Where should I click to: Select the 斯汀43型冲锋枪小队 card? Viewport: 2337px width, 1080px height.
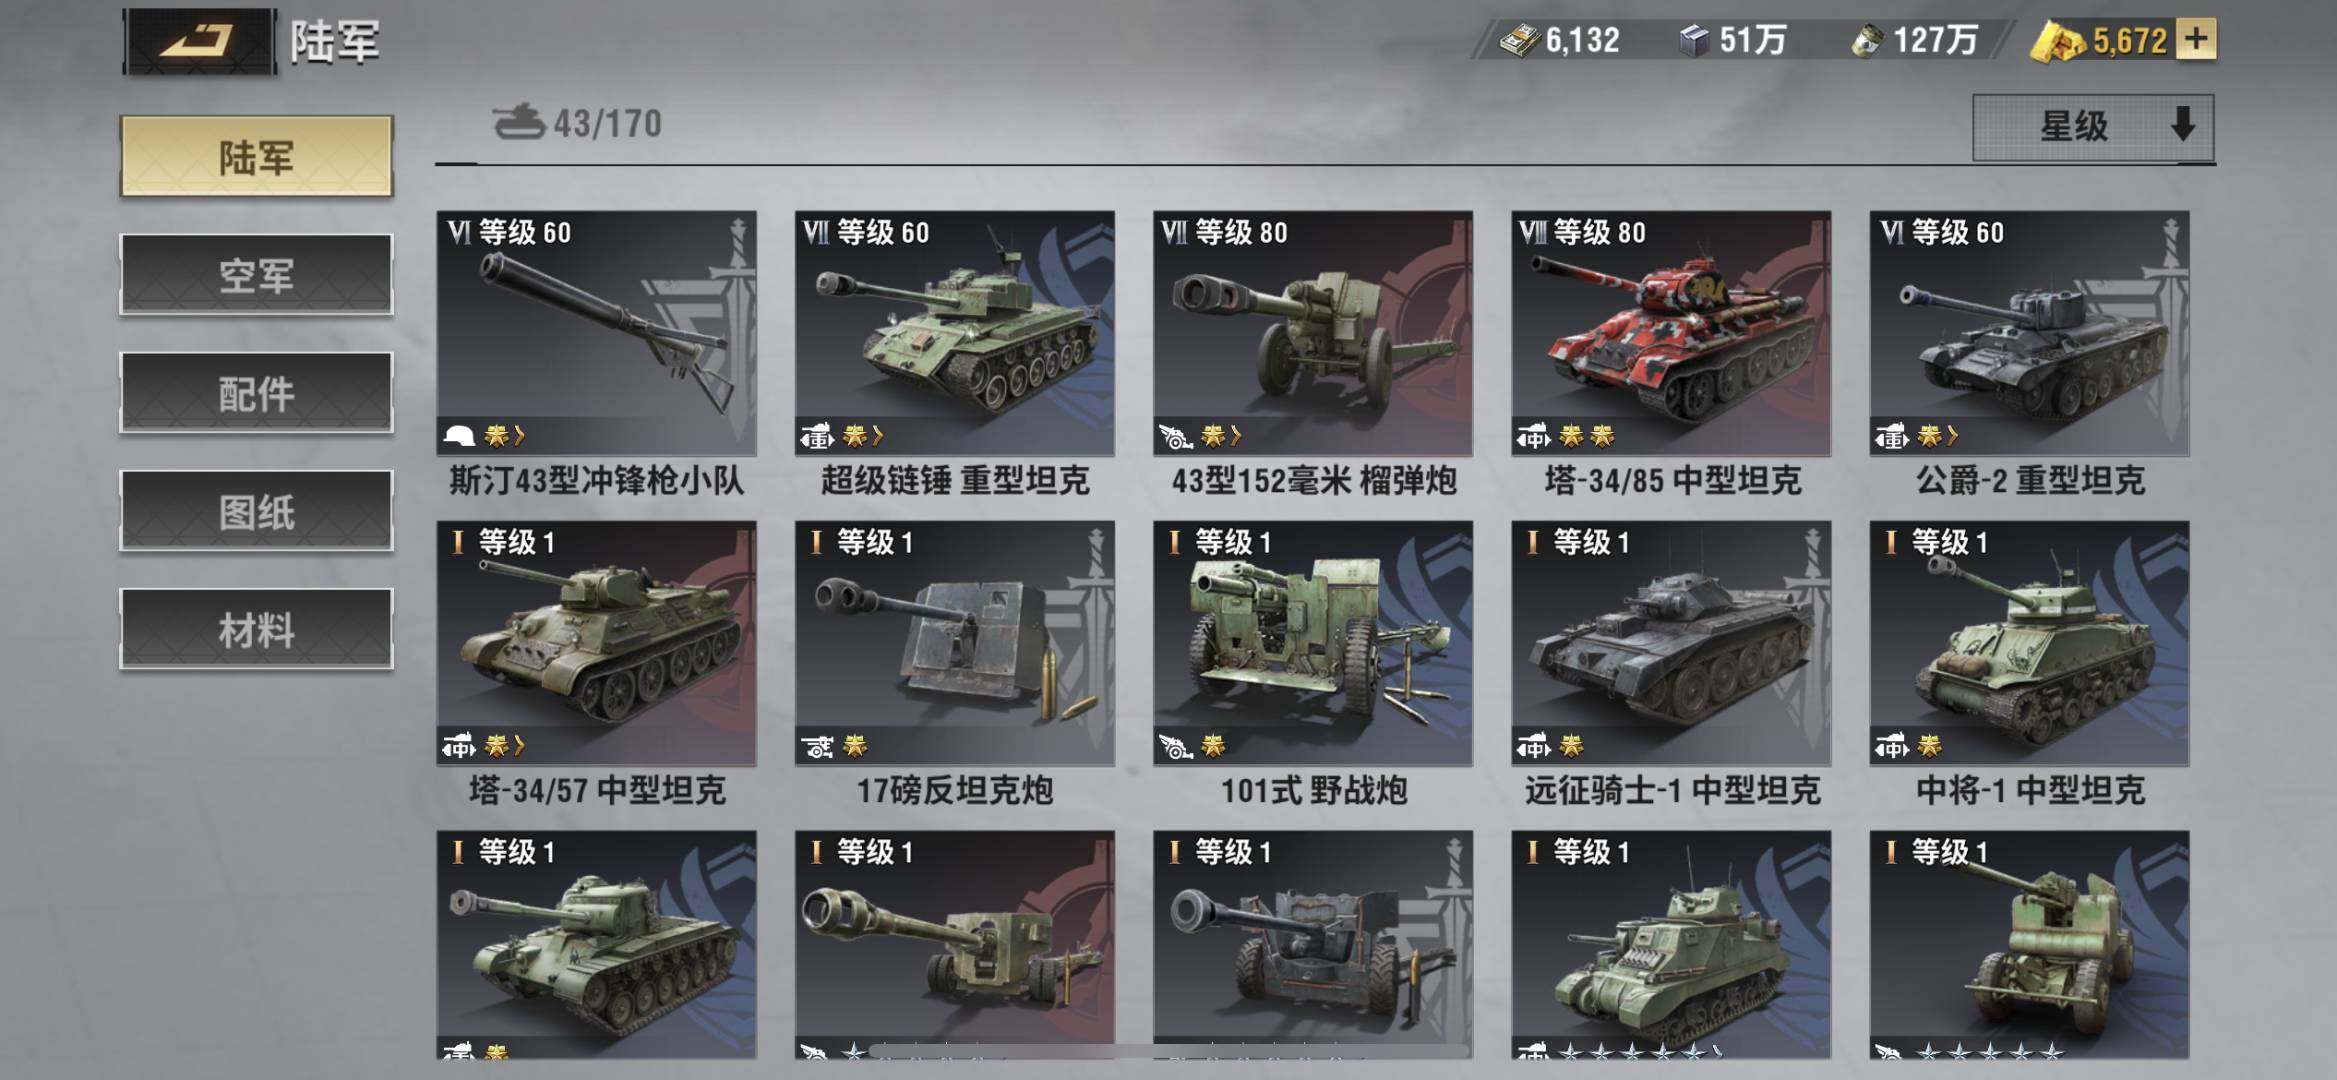coord(597,355)
